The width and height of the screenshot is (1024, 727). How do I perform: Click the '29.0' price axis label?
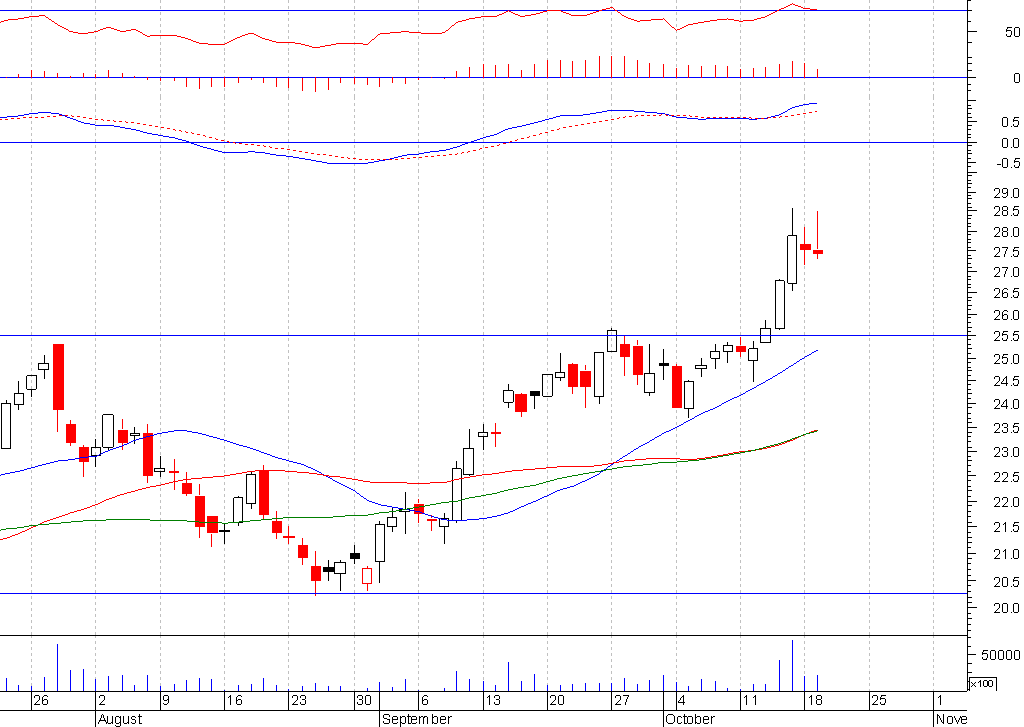click(1006, 193)
